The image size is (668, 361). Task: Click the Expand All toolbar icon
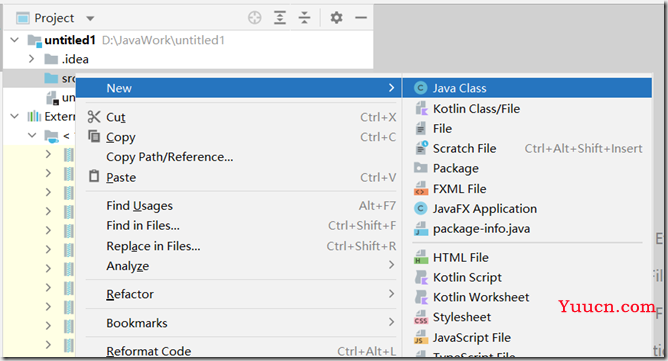[280, 18]
